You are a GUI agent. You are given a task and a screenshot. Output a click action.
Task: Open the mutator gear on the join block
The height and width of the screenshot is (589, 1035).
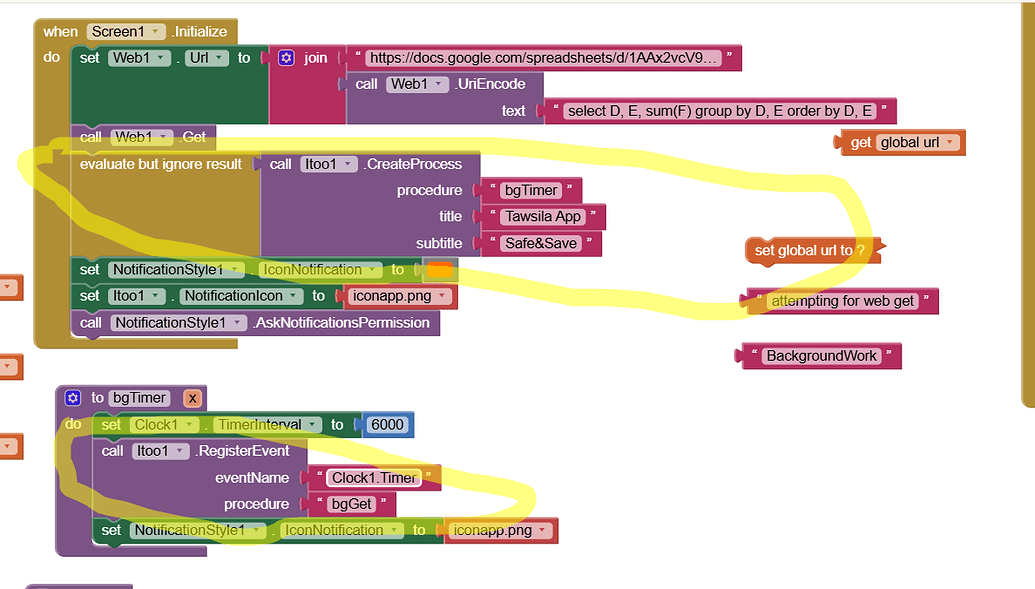pyautogui.click(x=285, y=57)
